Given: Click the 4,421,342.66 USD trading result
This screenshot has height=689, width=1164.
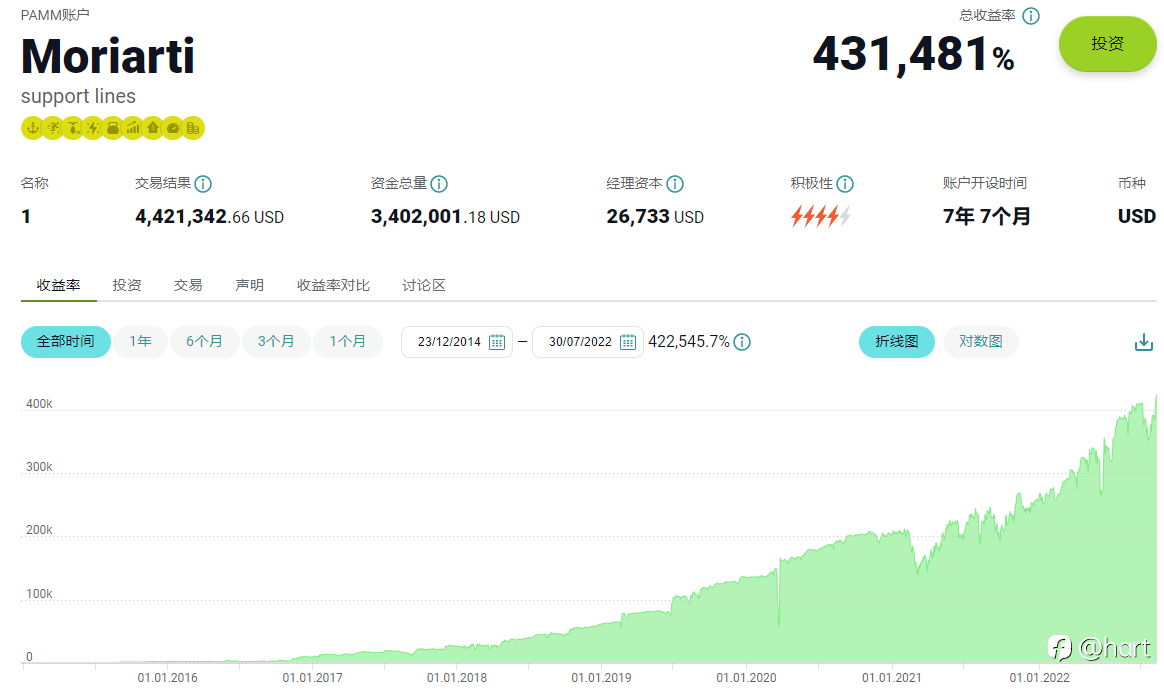Looking at the screenshot, I should [x=209, y=217].
